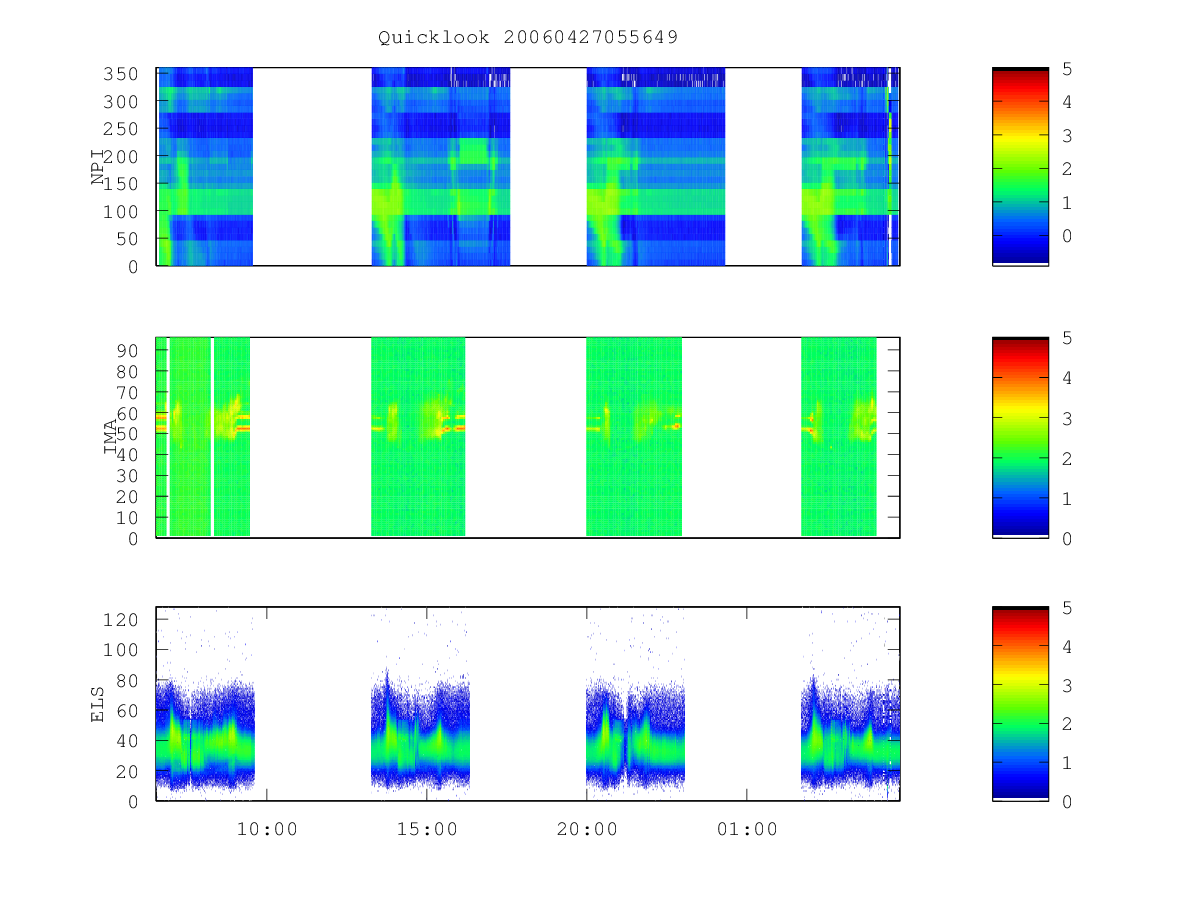Click the plot title Quicklook 20060427055649
The image size is (1200, 900).
tap(528, 37)
